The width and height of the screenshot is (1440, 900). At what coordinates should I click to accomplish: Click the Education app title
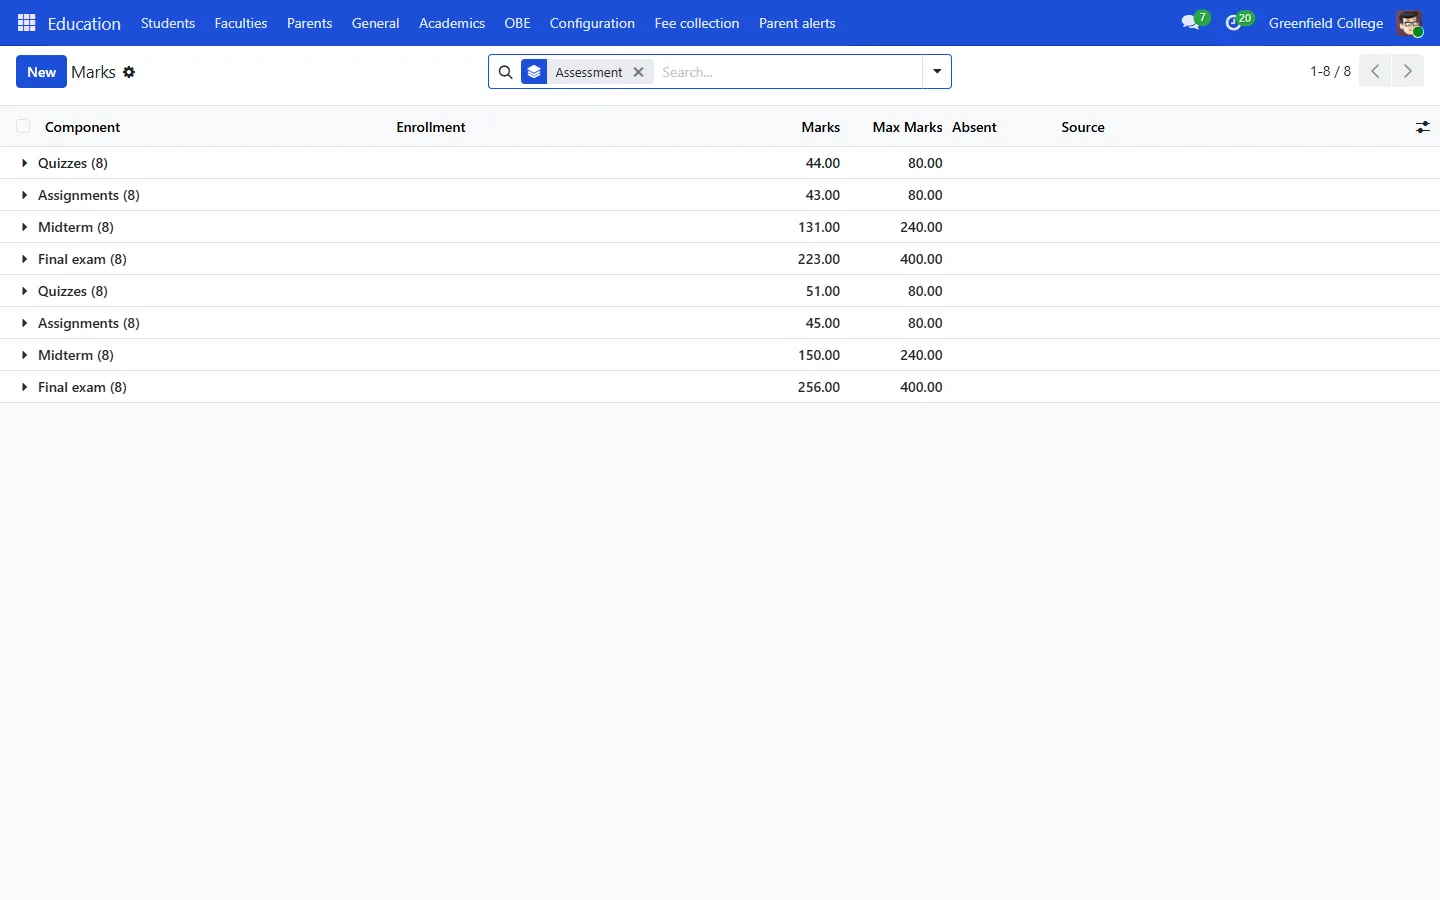[84, 23]
